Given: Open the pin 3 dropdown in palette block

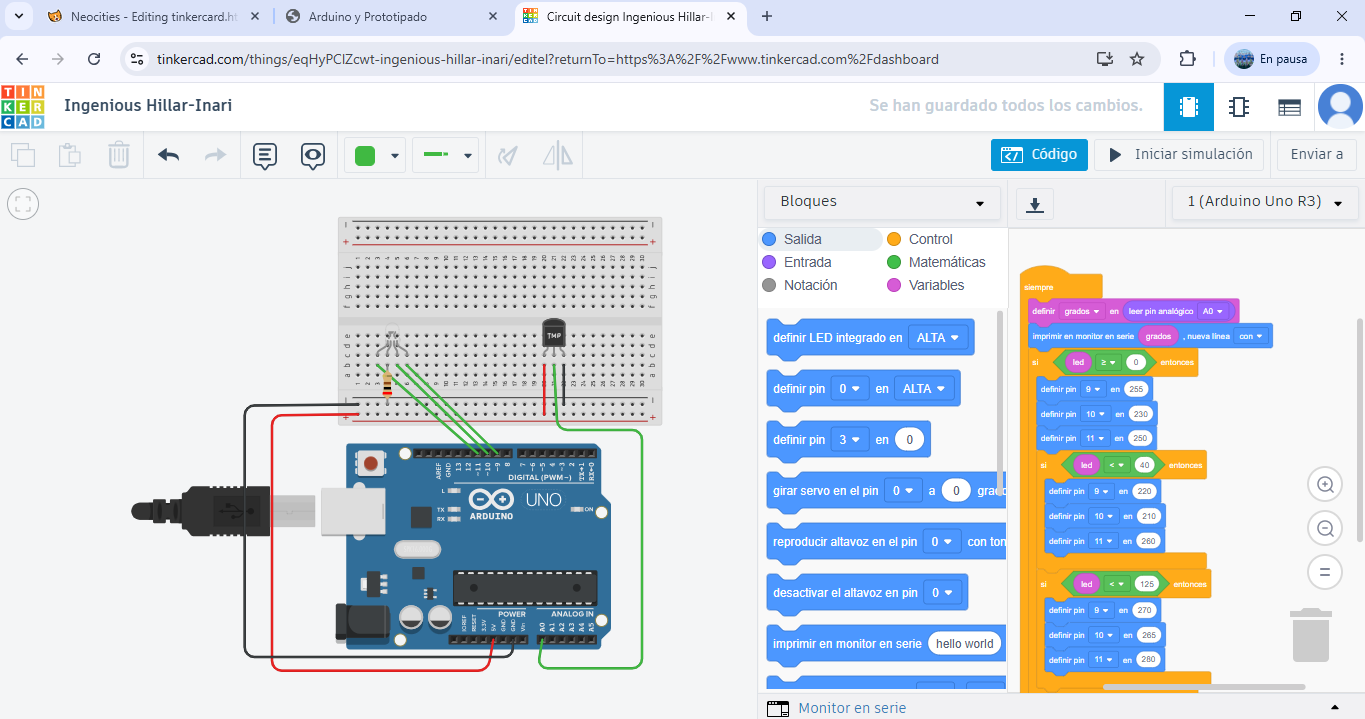Looking at the screenshot, I should pyautogui.click(x=851, y=440).
